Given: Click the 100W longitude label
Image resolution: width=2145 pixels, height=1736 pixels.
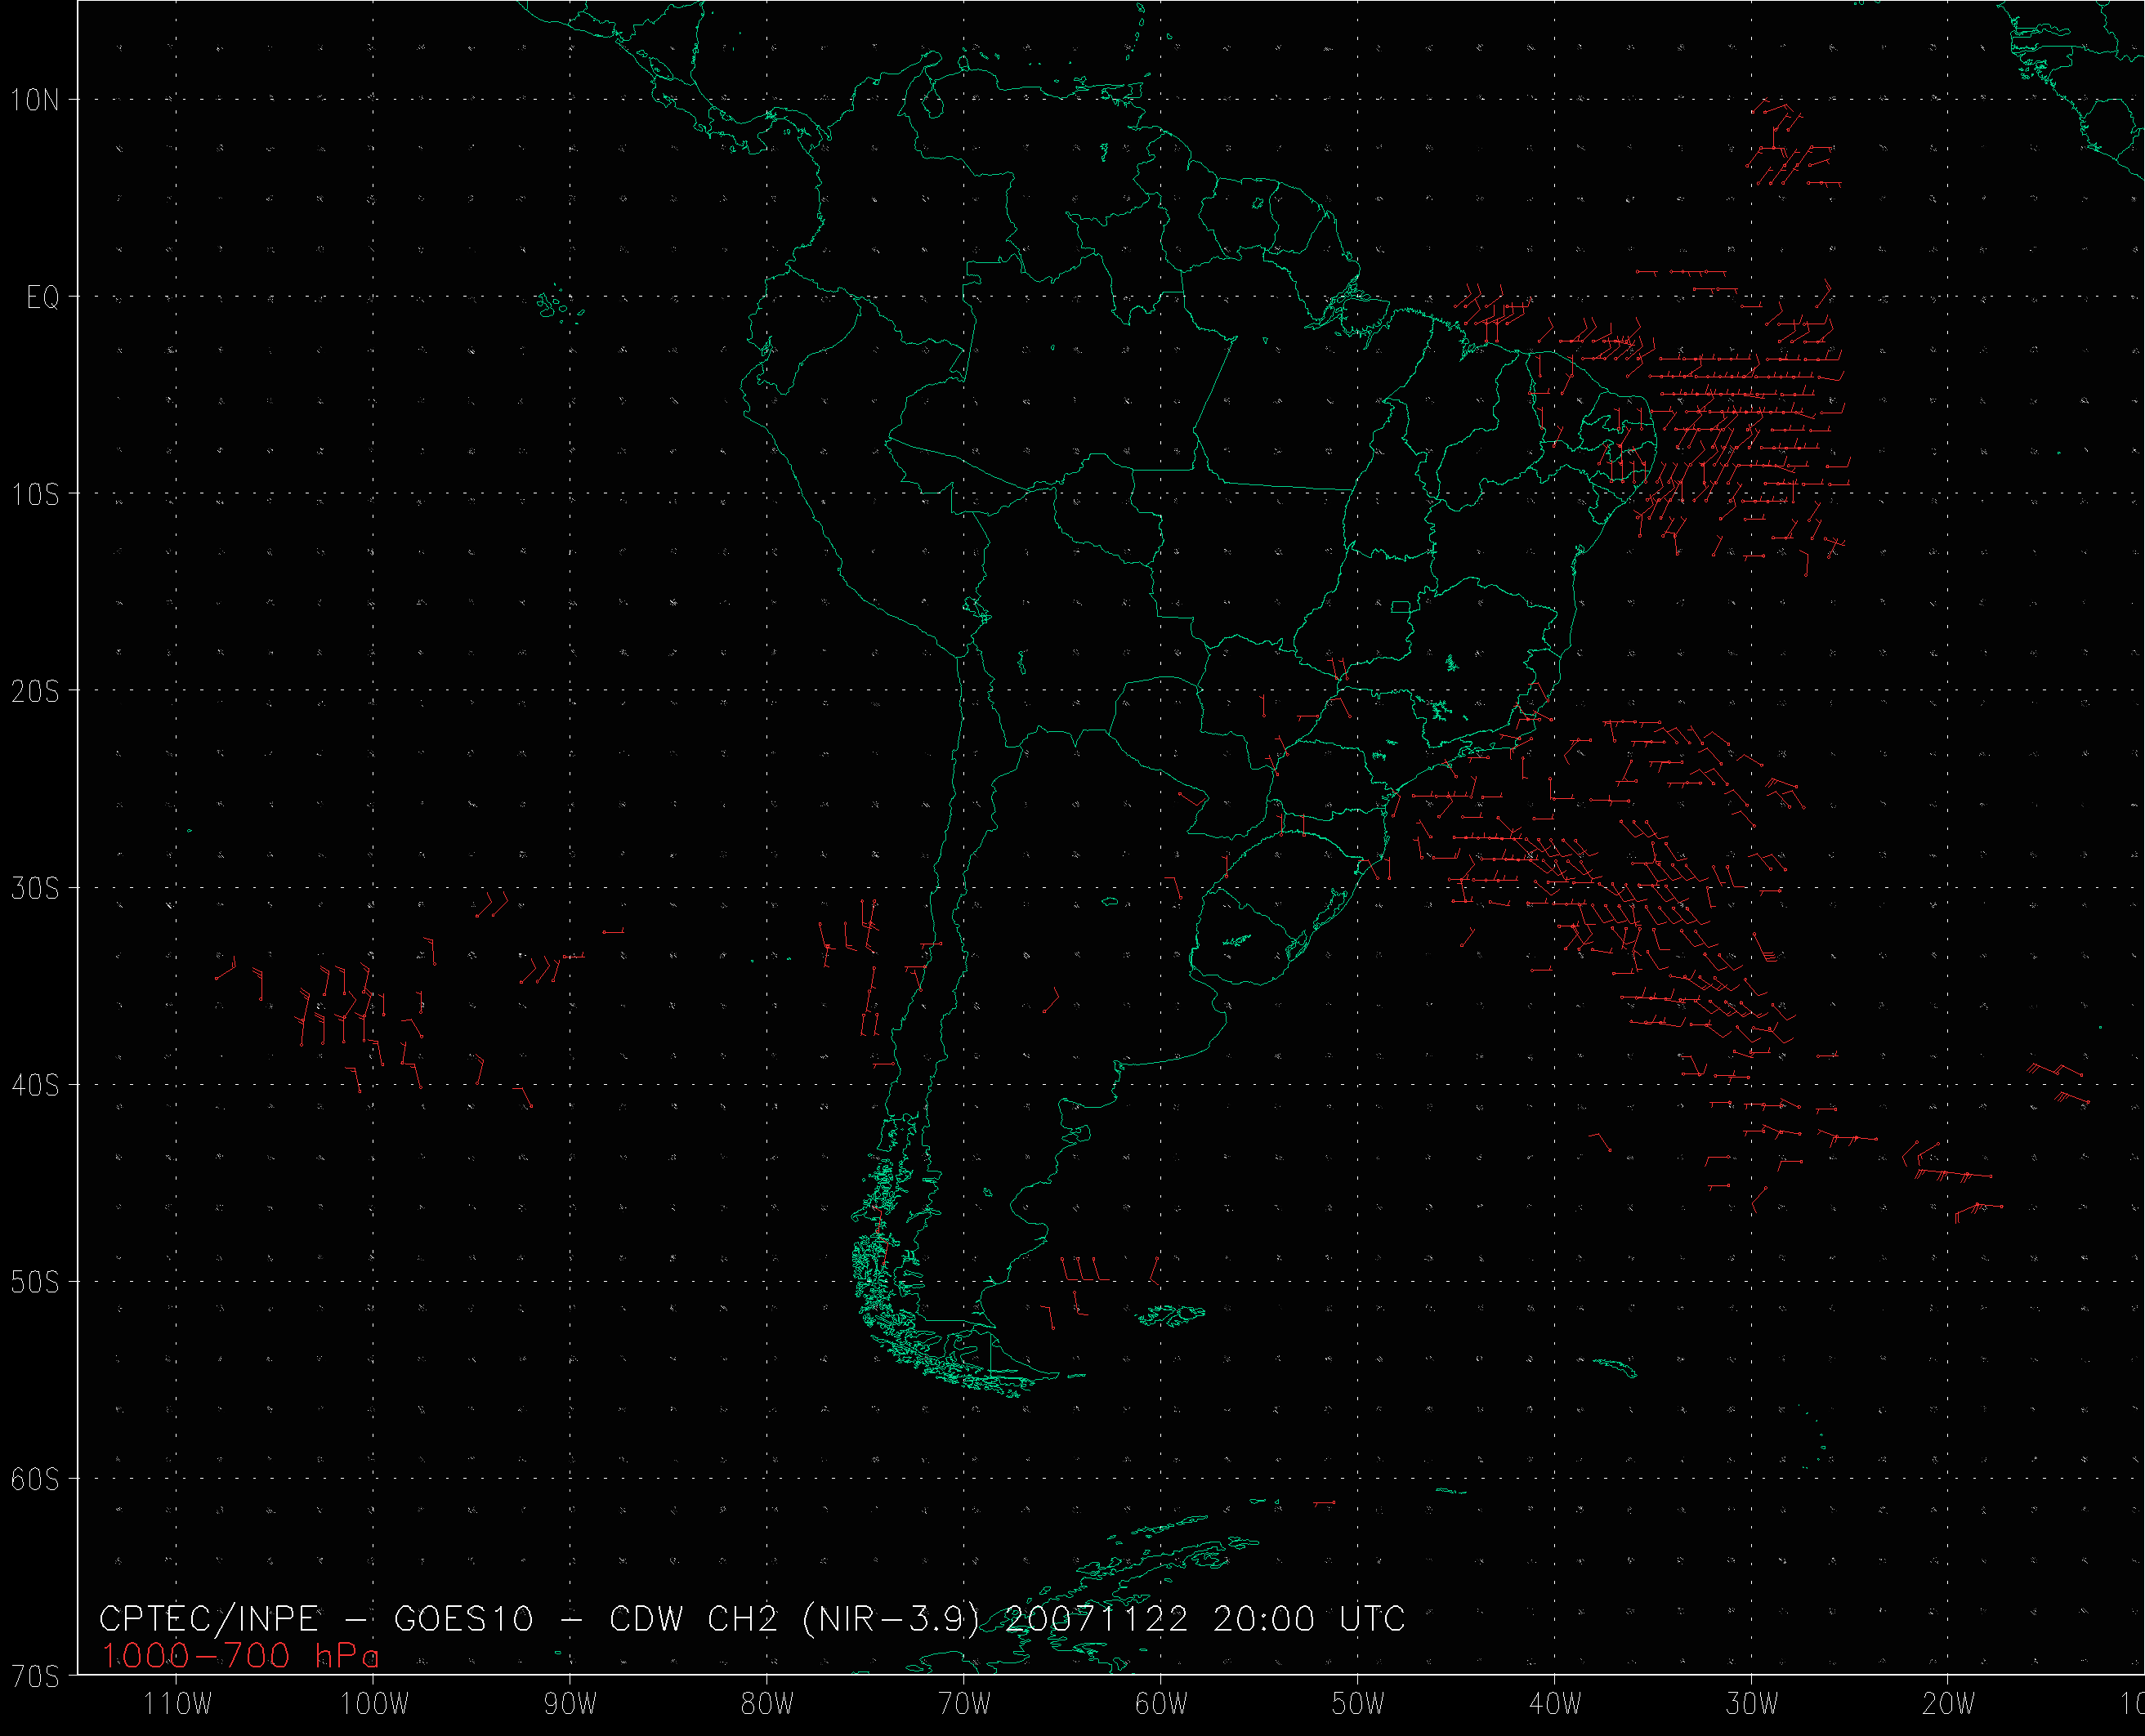Looking at the screenshot, I should pyautogui.click(x=374, y=1704).
